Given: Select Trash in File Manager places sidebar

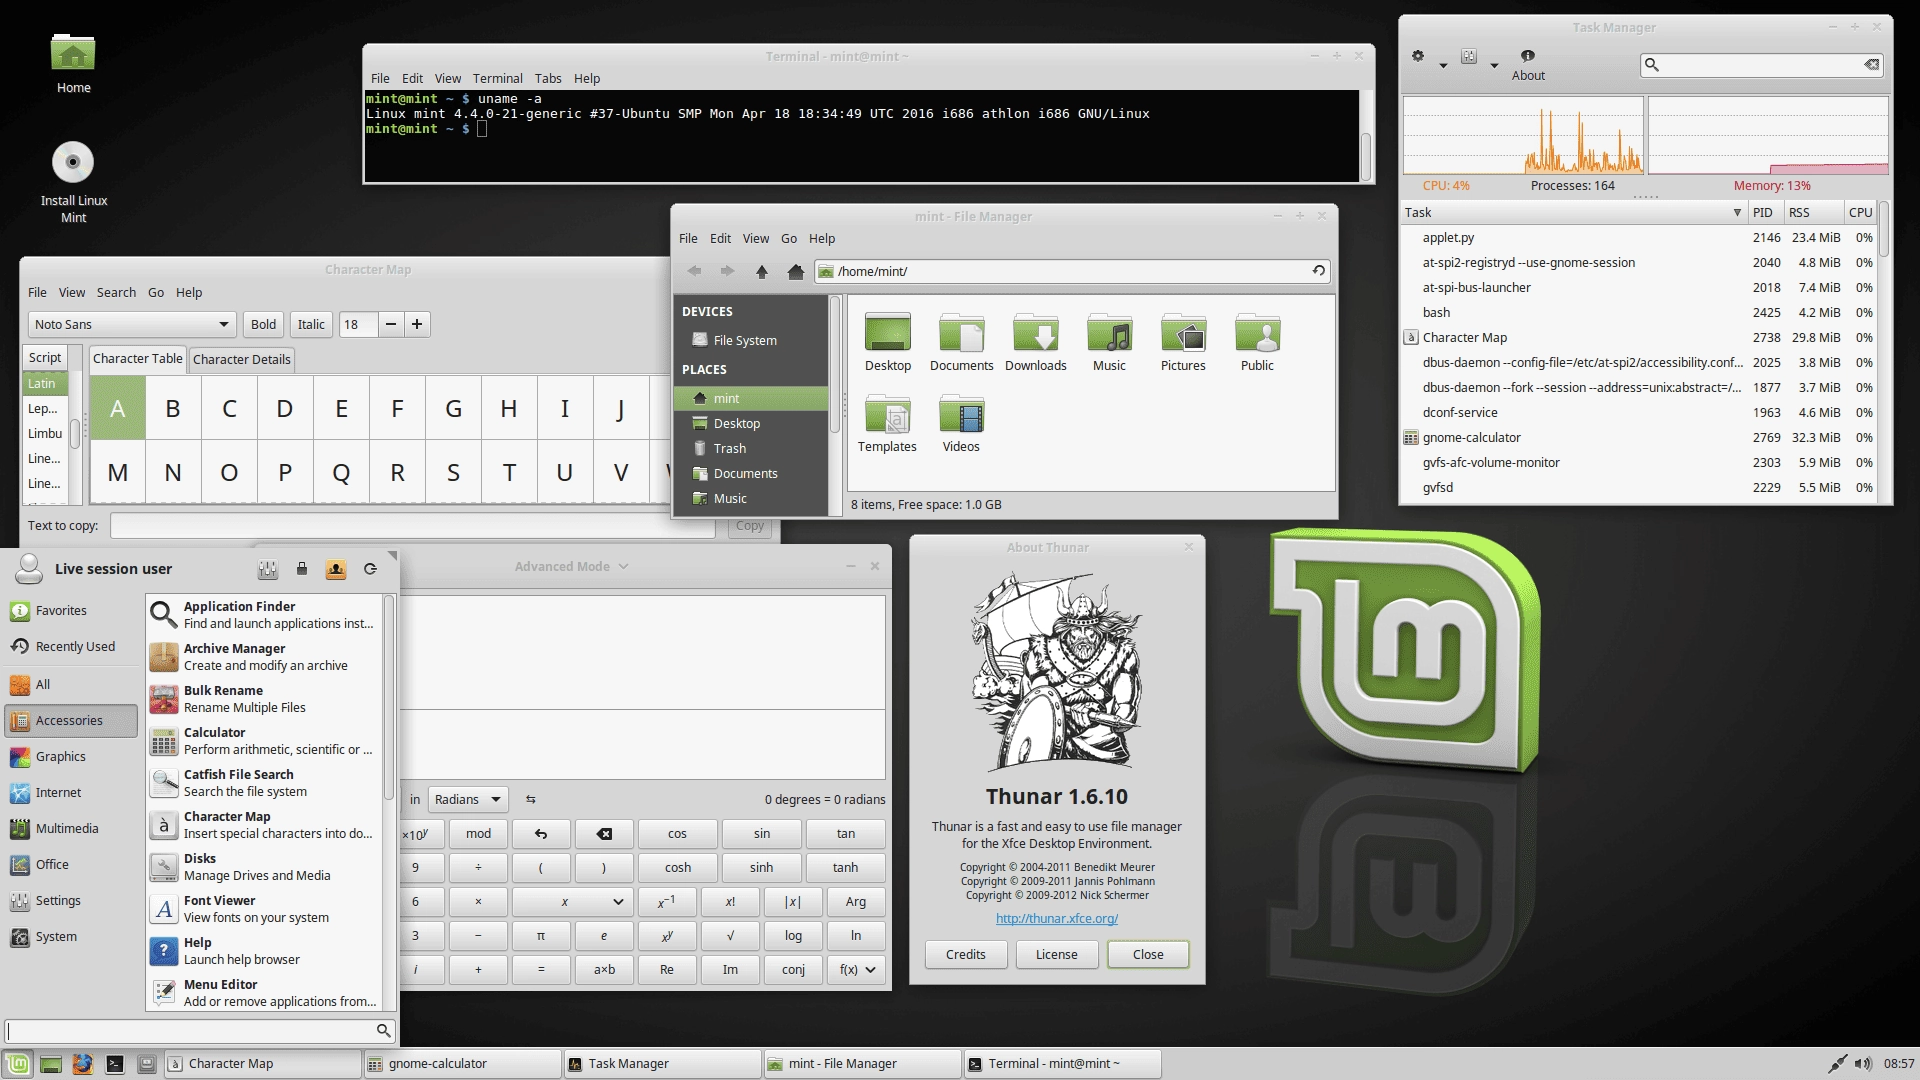Looking at the screenshot, I should (x=750, y=449).
